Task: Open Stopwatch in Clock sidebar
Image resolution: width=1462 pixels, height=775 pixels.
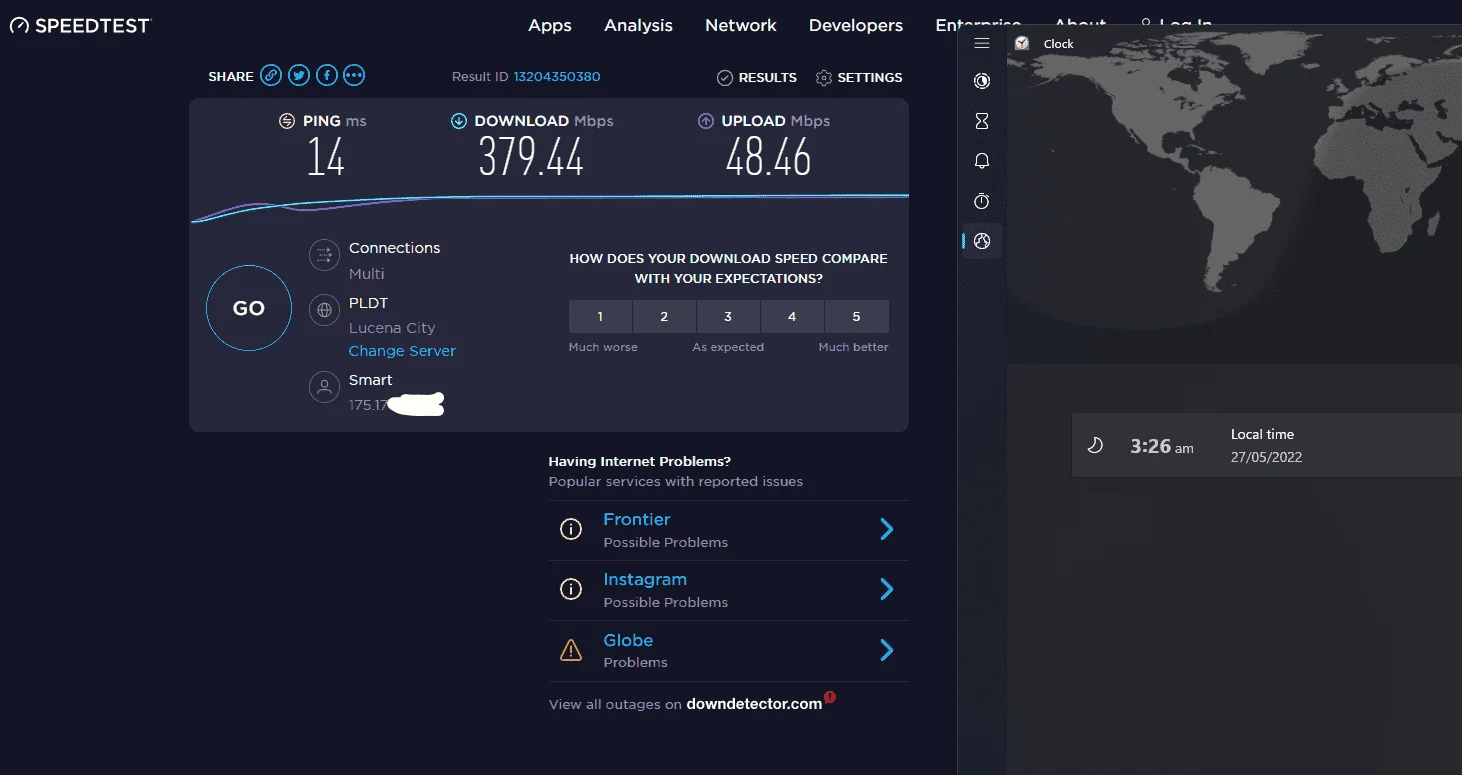Action: [x=982, y=201]
